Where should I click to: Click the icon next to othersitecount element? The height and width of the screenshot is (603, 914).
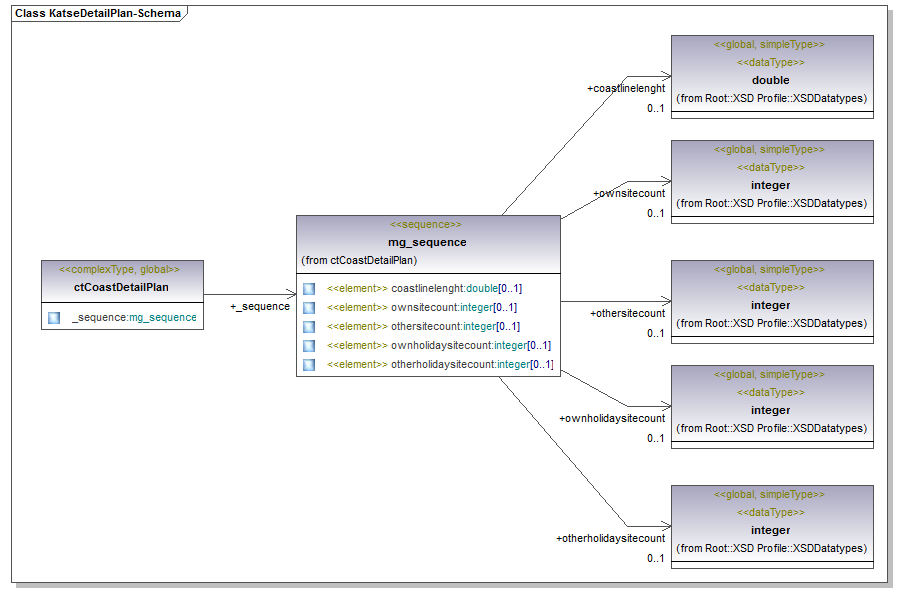[x=309, y=327]
